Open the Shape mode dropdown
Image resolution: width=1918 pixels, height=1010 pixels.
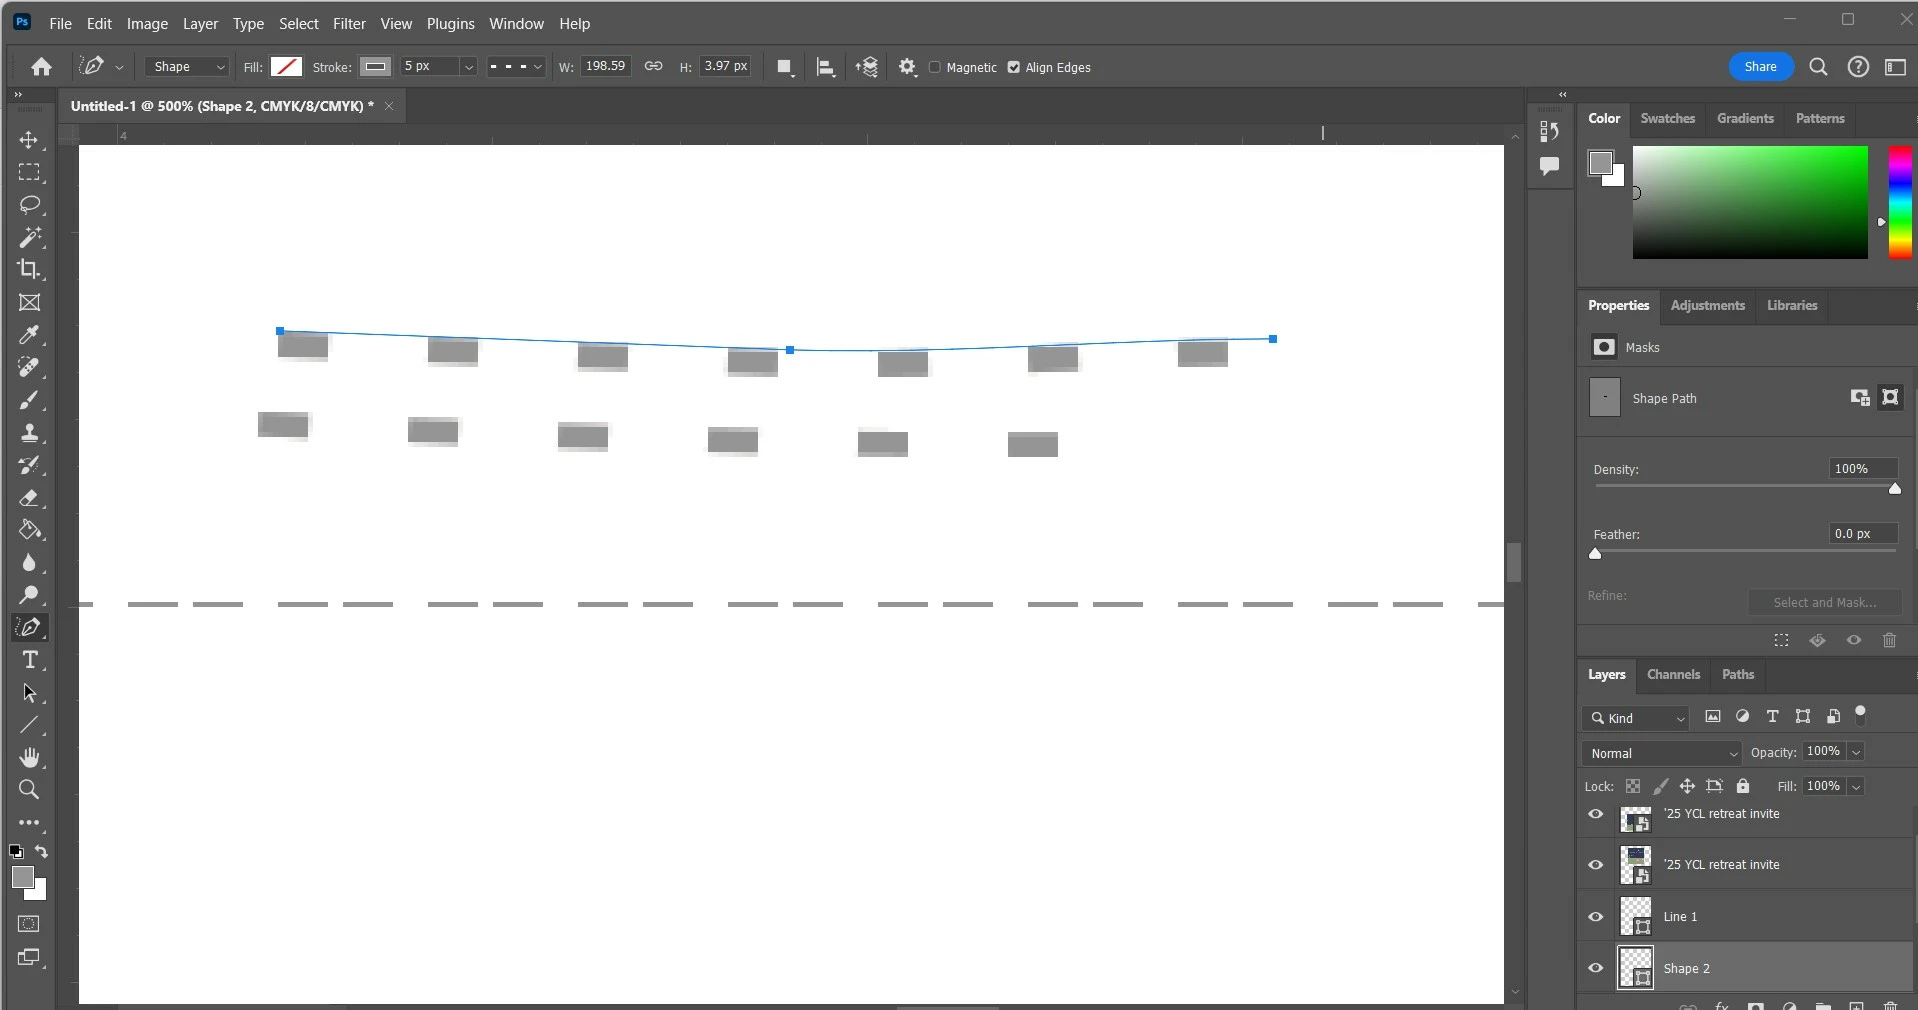(187, 67)
